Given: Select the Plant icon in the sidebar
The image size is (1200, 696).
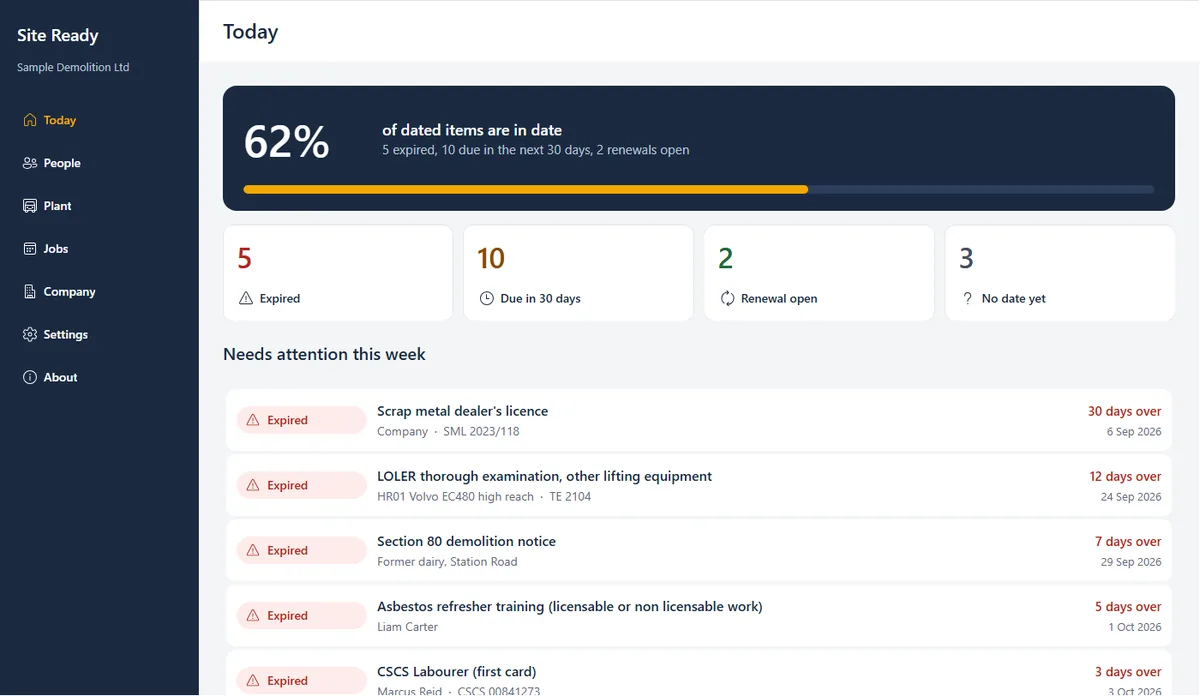Looking at the screenshot, I should 30,206.
